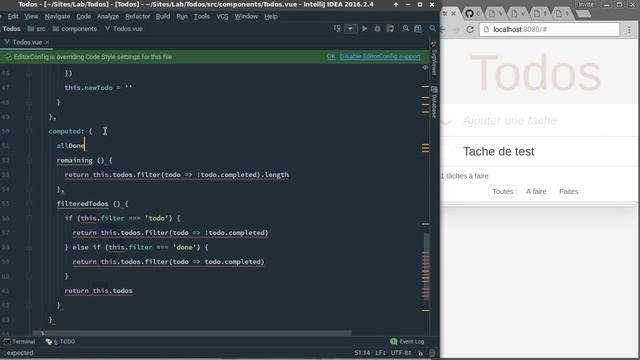Click the Search Everywhere magnifier icon

coord(432,29)
